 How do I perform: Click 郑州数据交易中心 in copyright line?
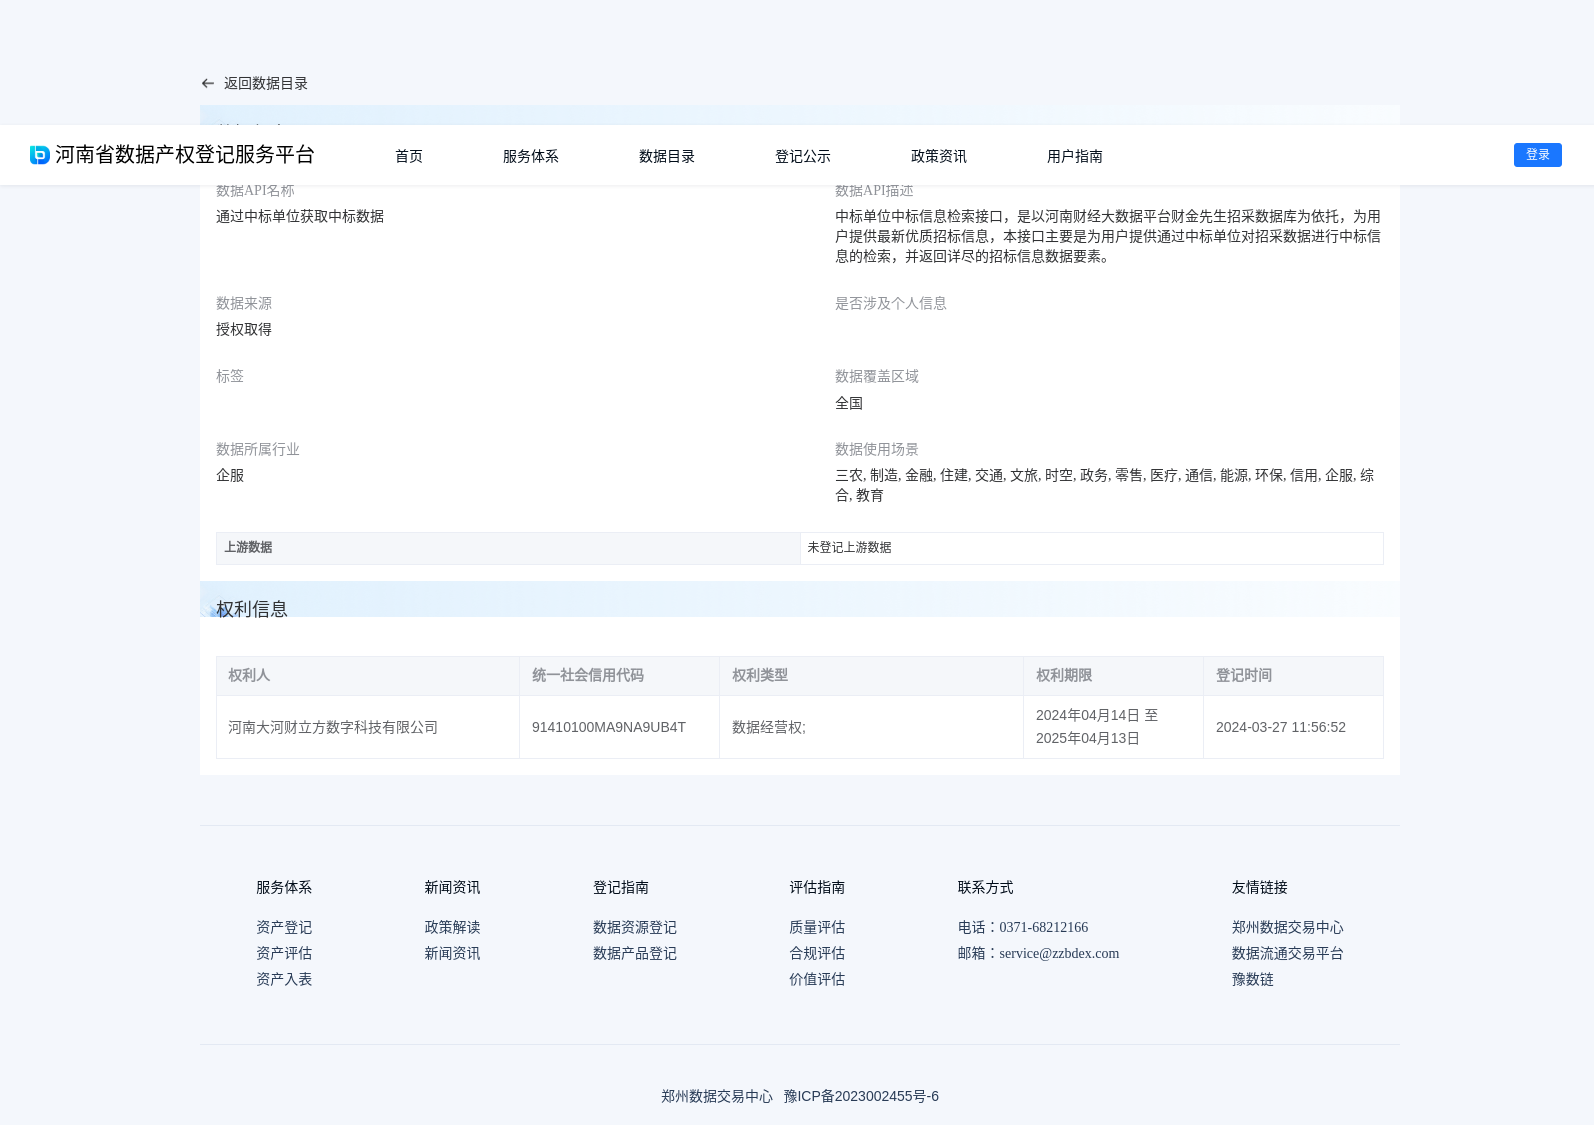point(717,1097)
